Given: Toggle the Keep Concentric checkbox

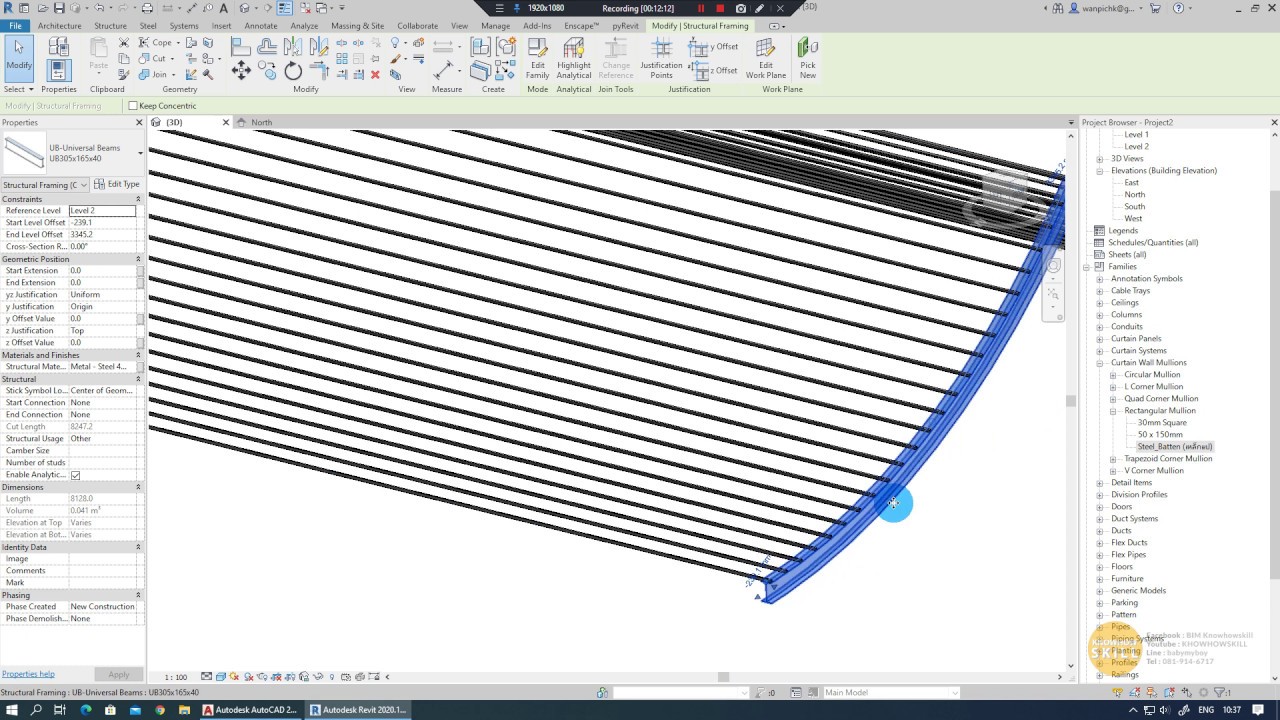Looking at the screenshot, I should [132, 106].
